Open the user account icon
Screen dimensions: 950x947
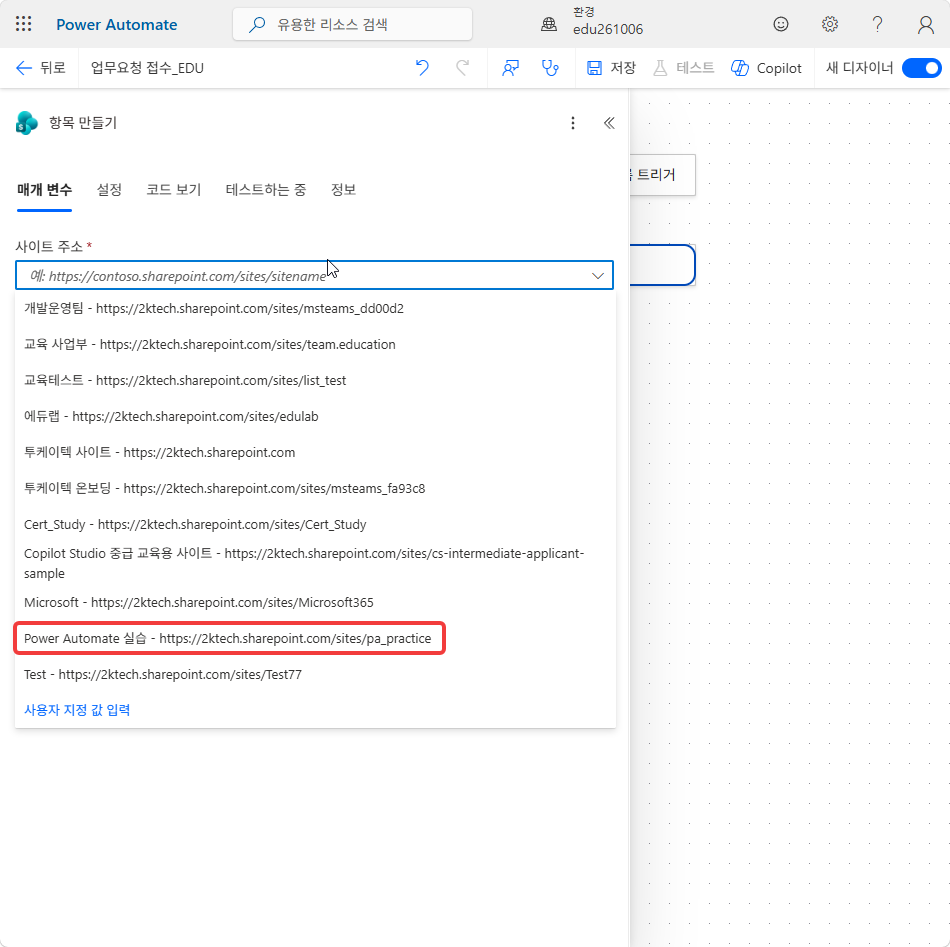[x=925, y=25]
